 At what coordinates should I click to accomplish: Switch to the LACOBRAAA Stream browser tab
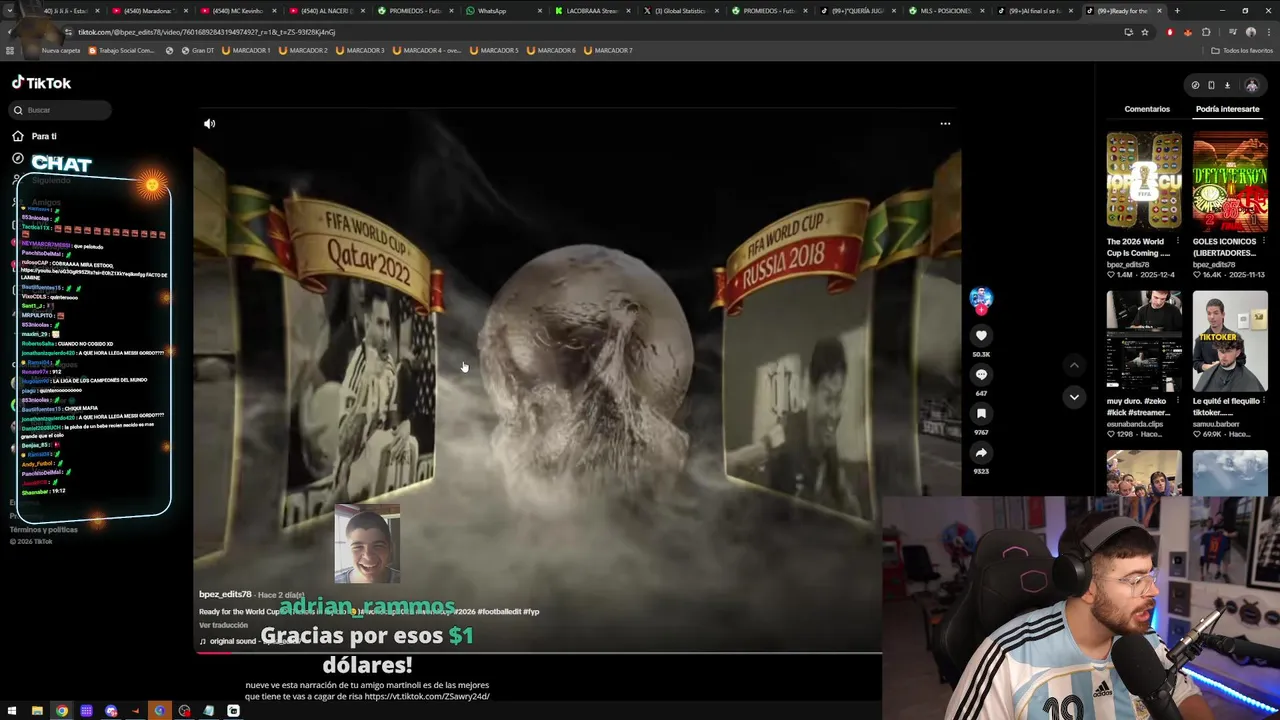[x=593, y=11]
